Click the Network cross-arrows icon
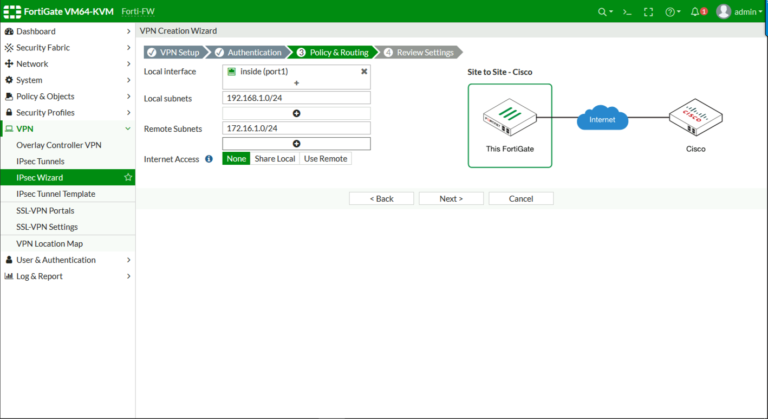The image size is (768, 419). click(x=9, y=64)
